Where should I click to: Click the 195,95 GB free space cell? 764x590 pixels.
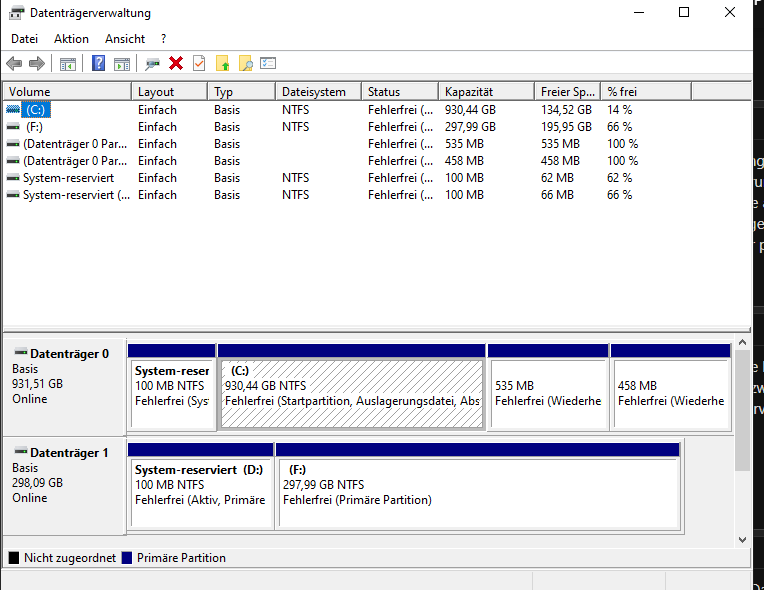click(x=566, y=127)
